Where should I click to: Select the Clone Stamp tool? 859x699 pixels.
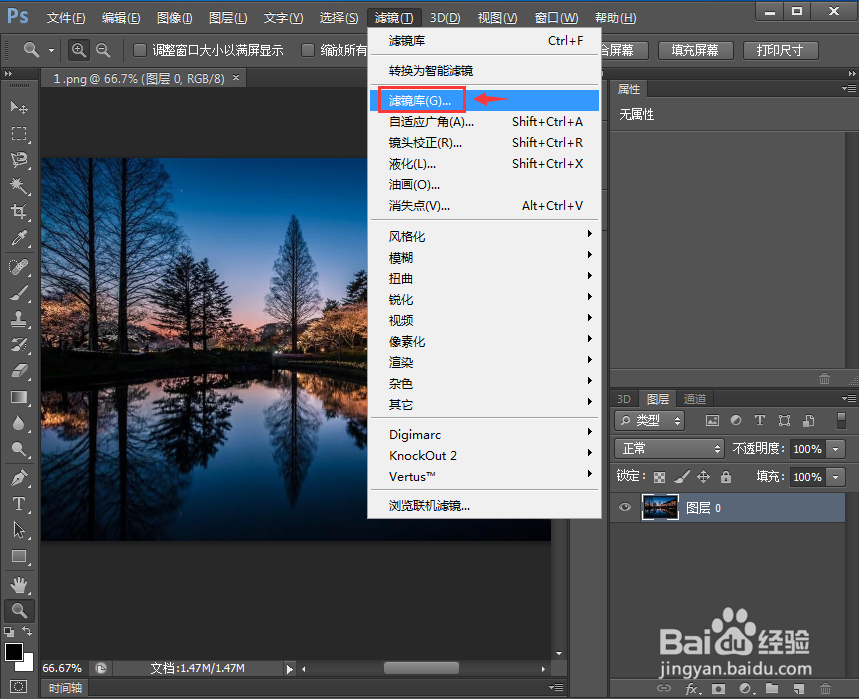pos(19,319)
